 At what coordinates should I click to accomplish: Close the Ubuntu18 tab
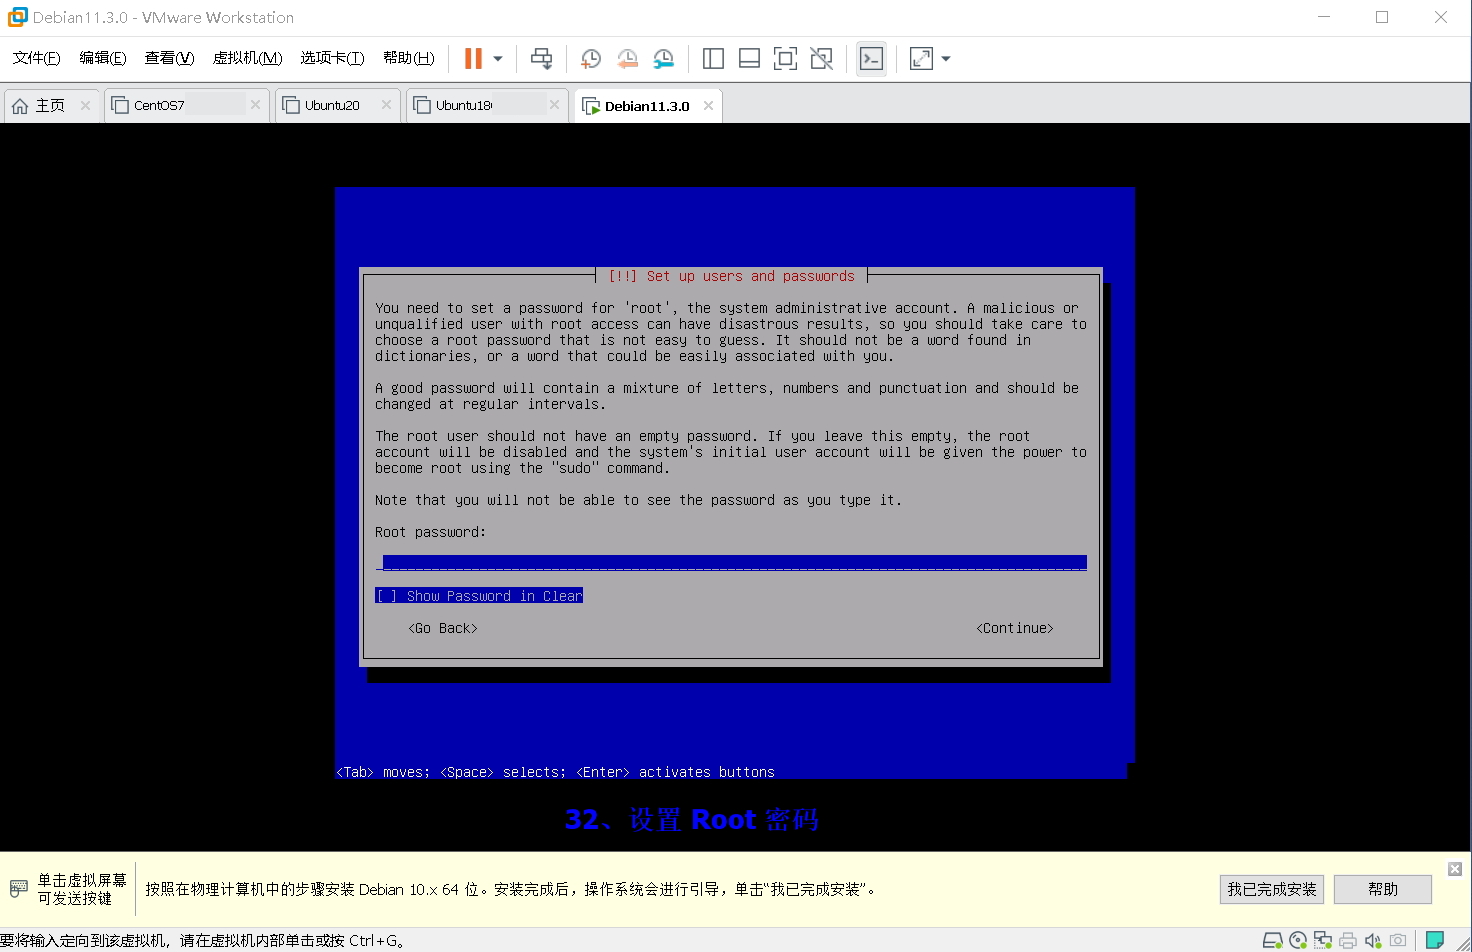tap(554, 105)
